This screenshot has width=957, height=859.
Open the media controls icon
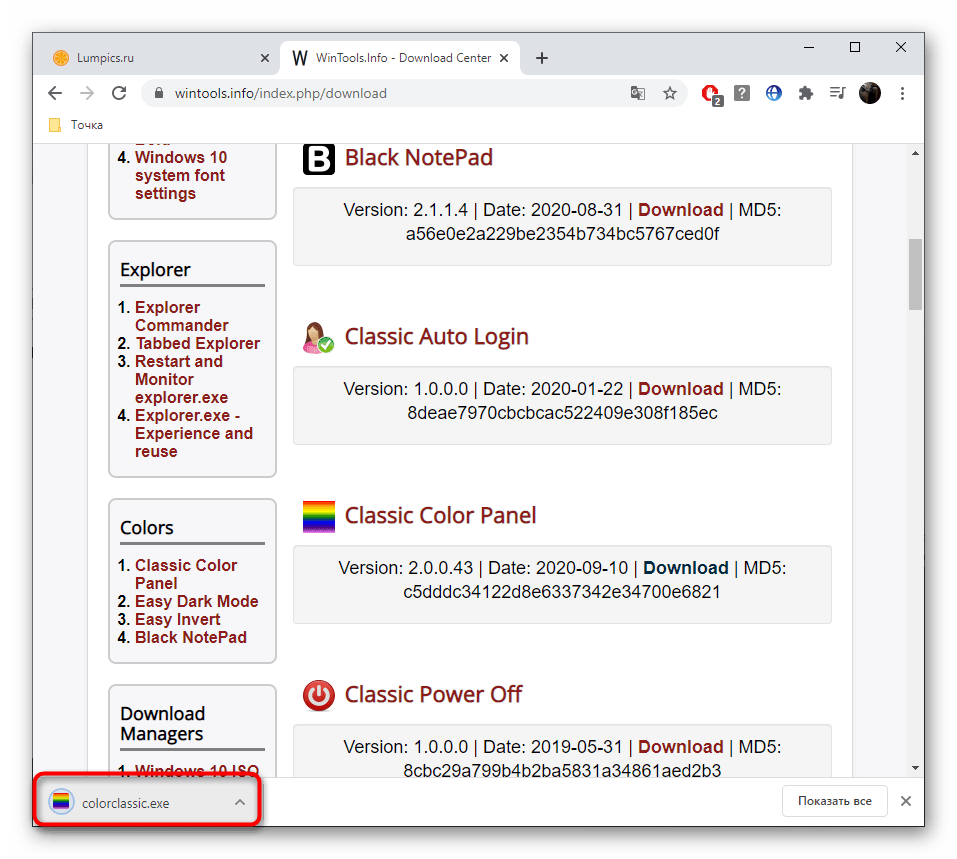click(x=837, y=93)
